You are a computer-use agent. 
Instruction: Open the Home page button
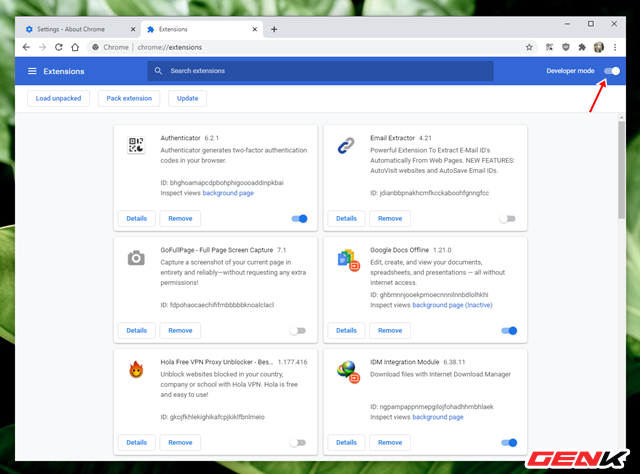pos(75,47)
